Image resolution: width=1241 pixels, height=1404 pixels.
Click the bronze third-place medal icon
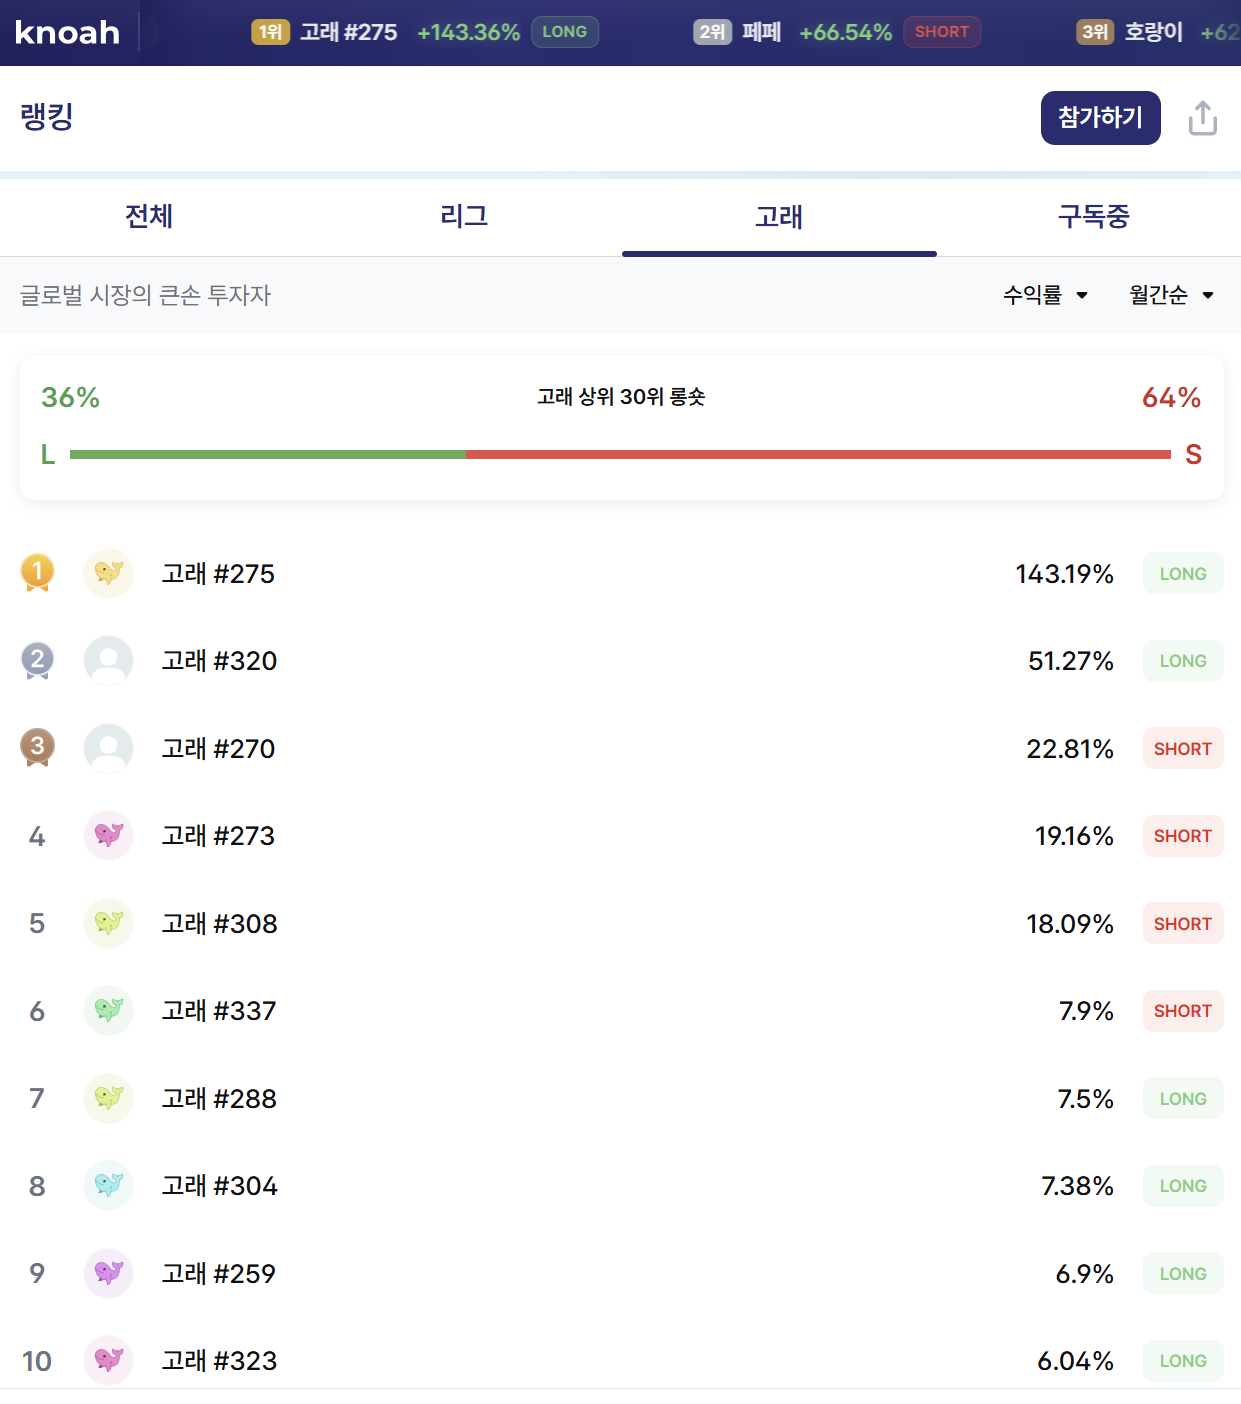pos(37,747)
